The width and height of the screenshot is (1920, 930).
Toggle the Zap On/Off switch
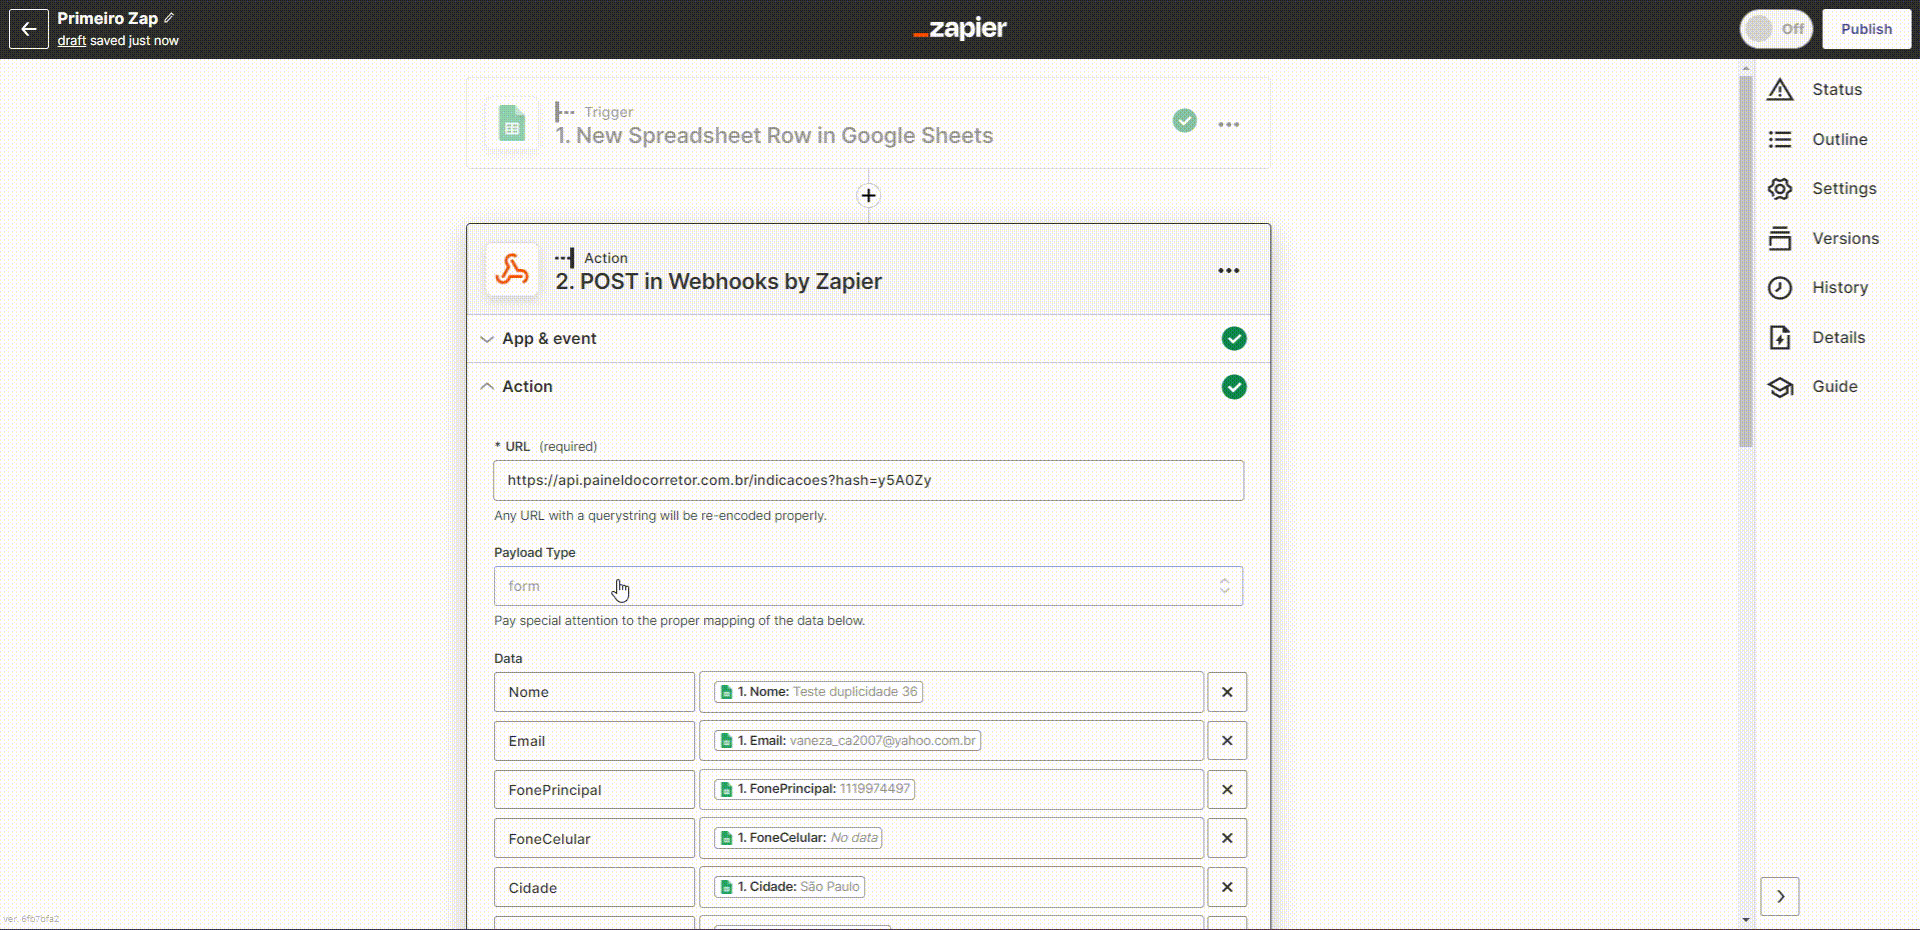pos(1776,29)
